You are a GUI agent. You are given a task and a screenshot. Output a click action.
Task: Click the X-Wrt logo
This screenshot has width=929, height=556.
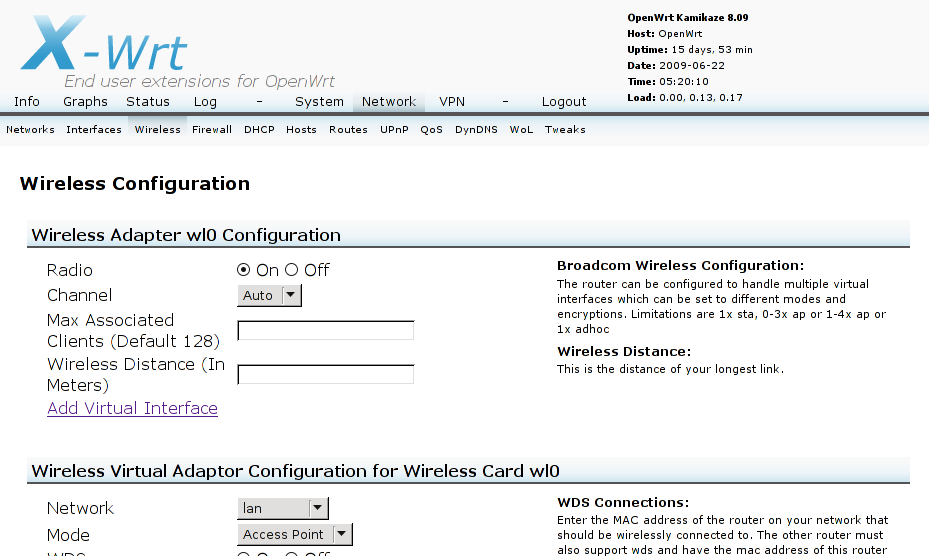point(105,45)
